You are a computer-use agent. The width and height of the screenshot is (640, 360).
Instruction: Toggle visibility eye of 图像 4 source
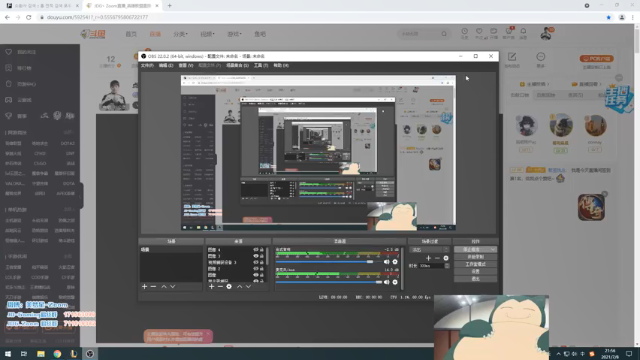[256, 249]
